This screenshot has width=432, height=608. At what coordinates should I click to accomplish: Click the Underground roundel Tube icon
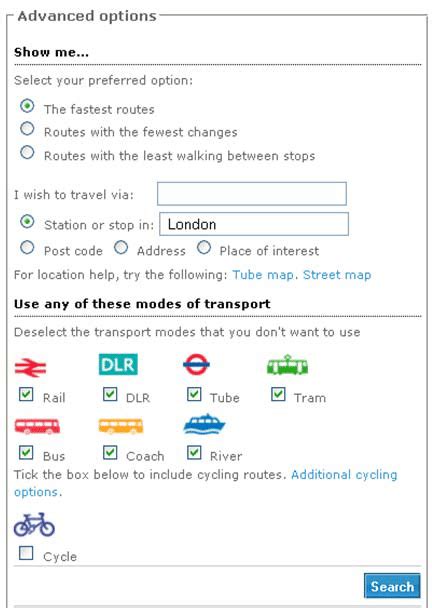pyautogui.click(x=196, y=364)
